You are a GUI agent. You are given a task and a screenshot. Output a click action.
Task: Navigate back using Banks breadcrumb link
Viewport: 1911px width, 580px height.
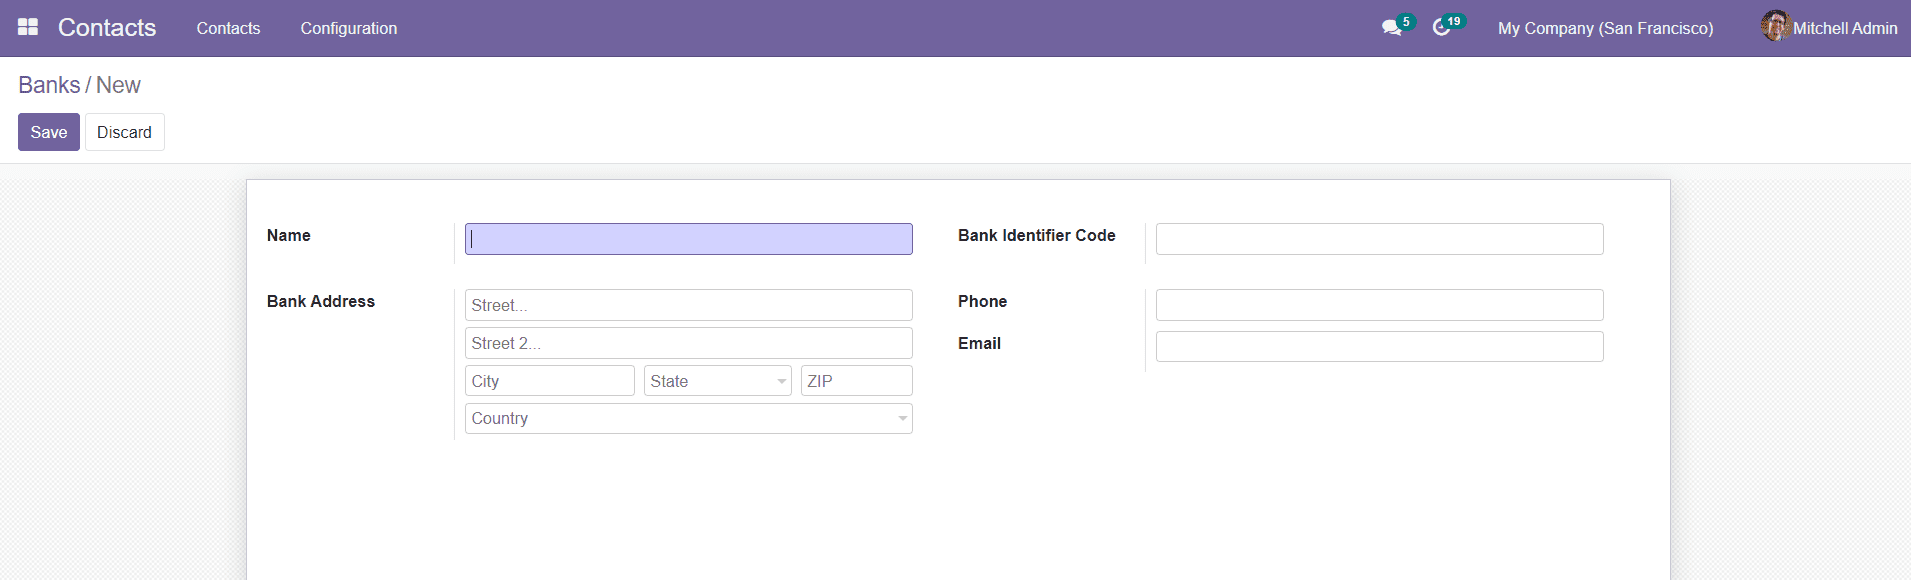pyautogui.click(x=47, y=85)
